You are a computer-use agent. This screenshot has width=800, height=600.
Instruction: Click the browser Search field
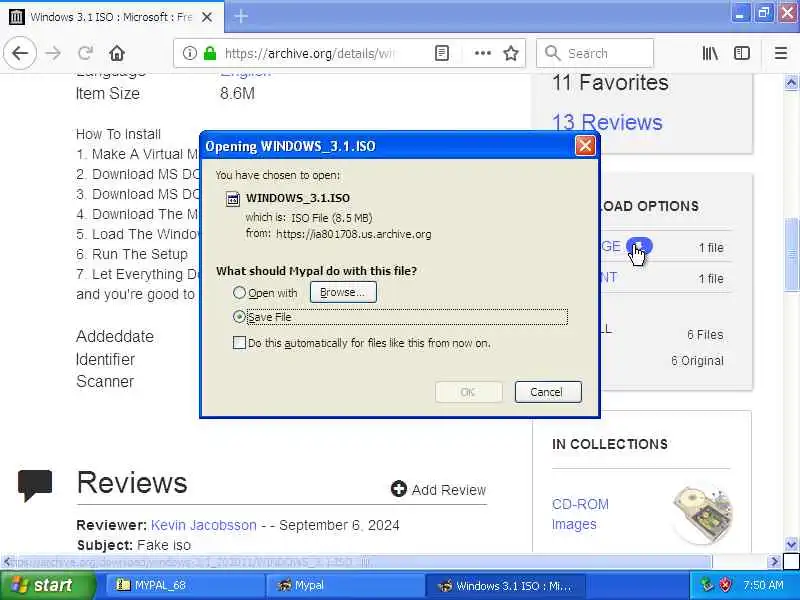click(595, 53)
